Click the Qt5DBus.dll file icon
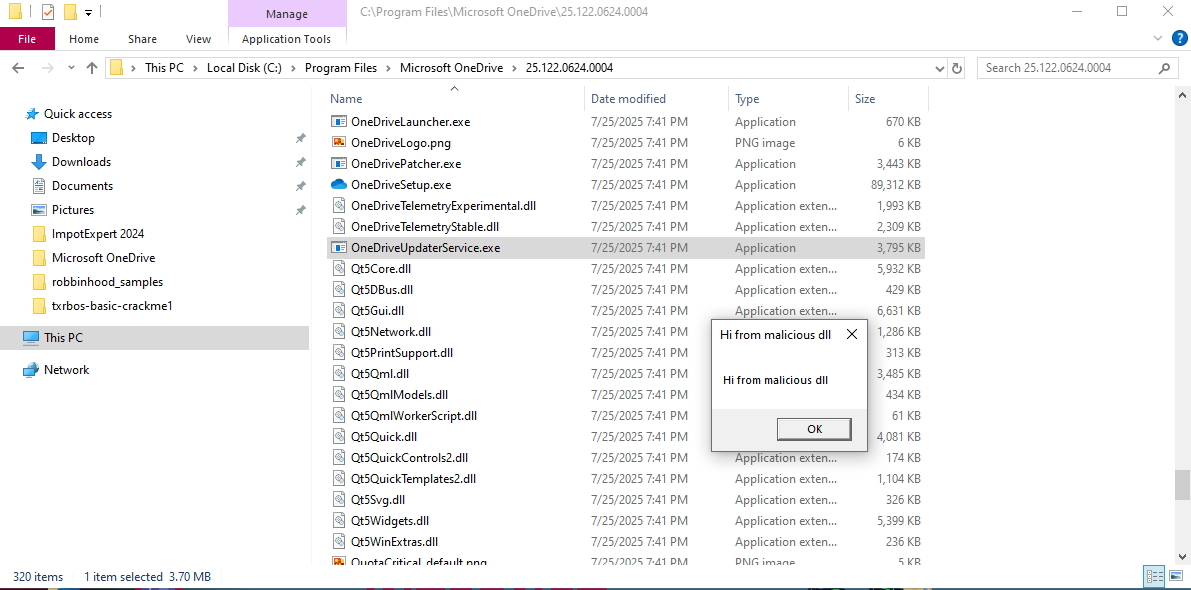This screenshot has height=590, width=1191. tap(339, 289)
